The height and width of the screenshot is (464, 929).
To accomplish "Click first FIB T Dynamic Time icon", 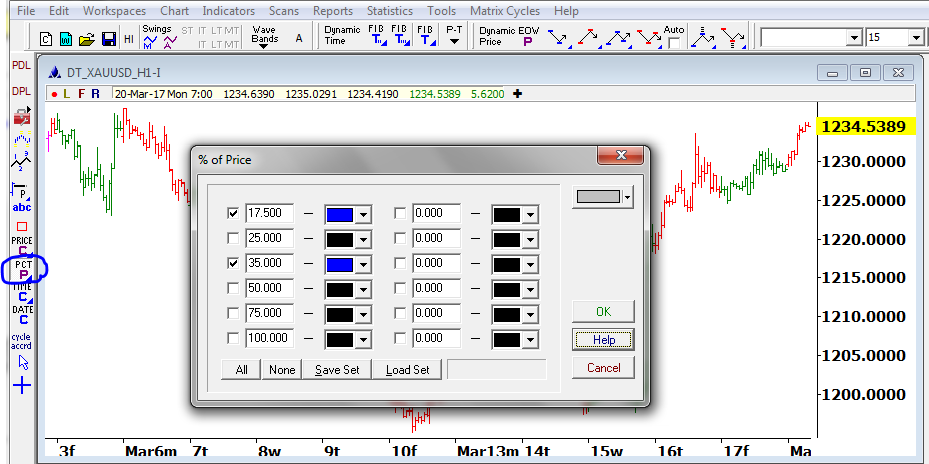I will (376, 36).
